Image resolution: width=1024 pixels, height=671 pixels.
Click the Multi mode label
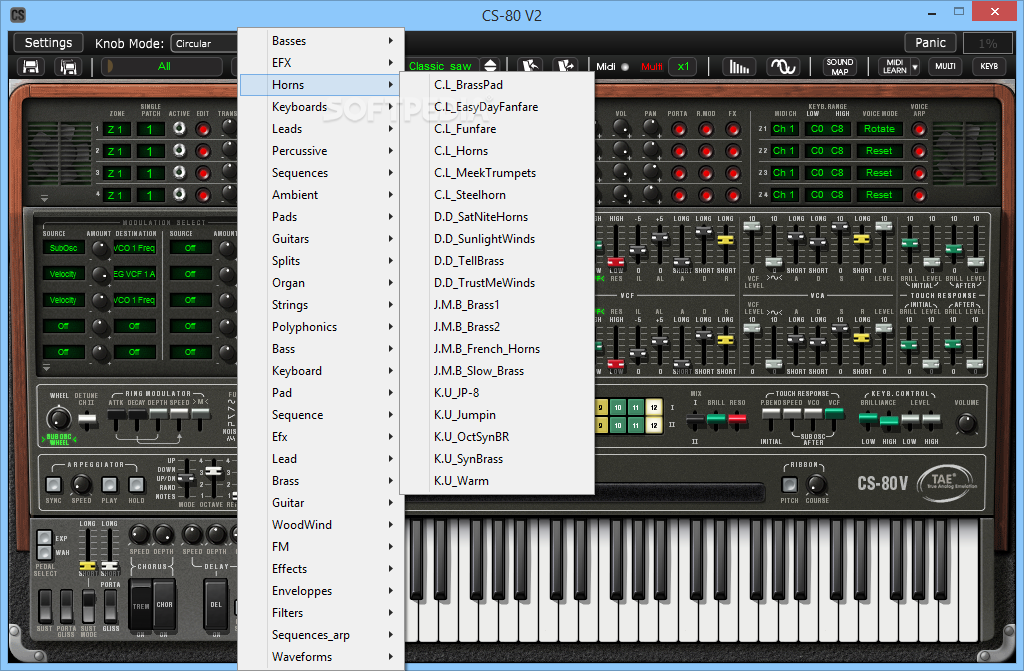[651, 67]
